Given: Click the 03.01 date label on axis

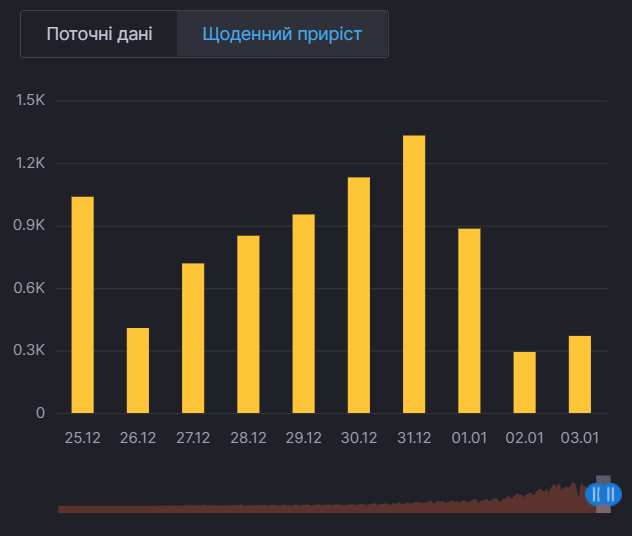Looking at the screenshot, I should point(580,438).
